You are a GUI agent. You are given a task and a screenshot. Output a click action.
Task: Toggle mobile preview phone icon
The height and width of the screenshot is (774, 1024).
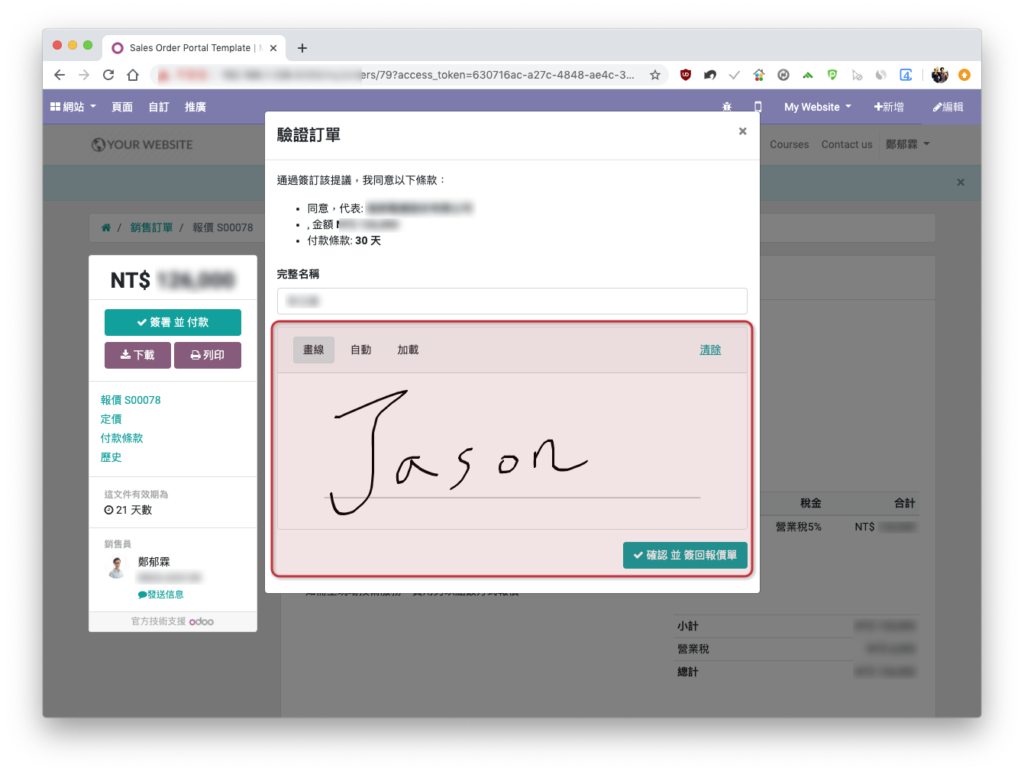[758, 106]
